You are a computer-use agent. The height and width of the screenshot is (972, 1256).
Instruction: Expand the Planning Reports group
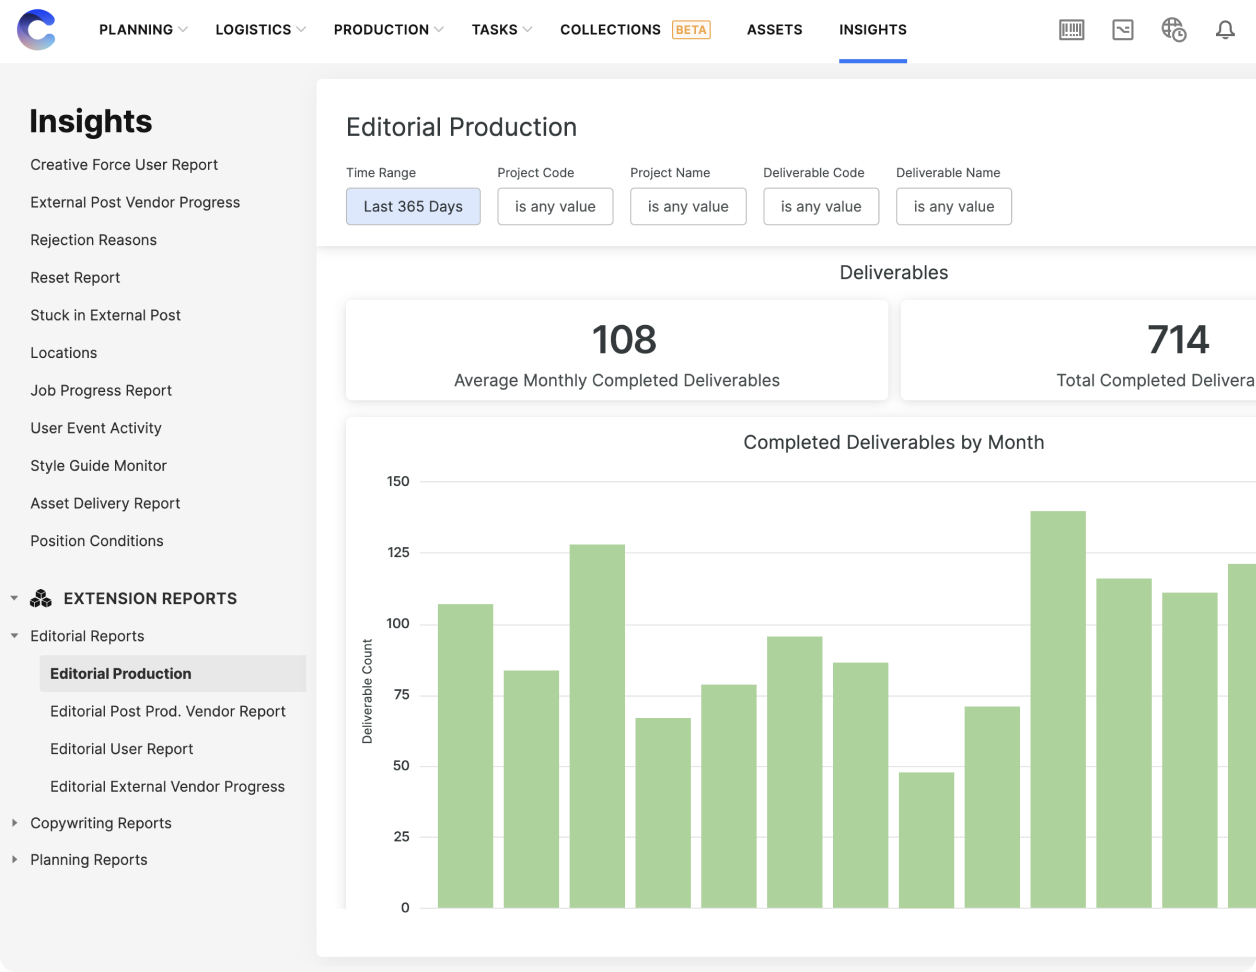click(x=14, y=860)
